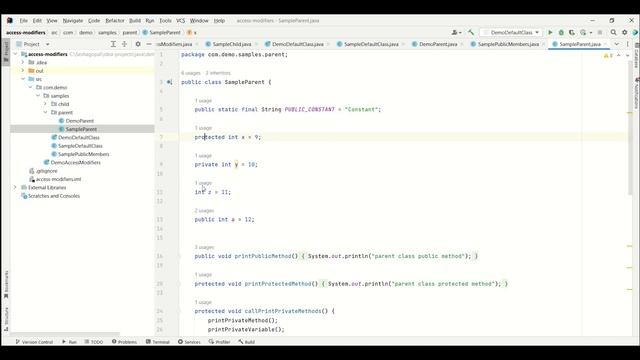Open Problems tool window

click(x=124, y=342)
